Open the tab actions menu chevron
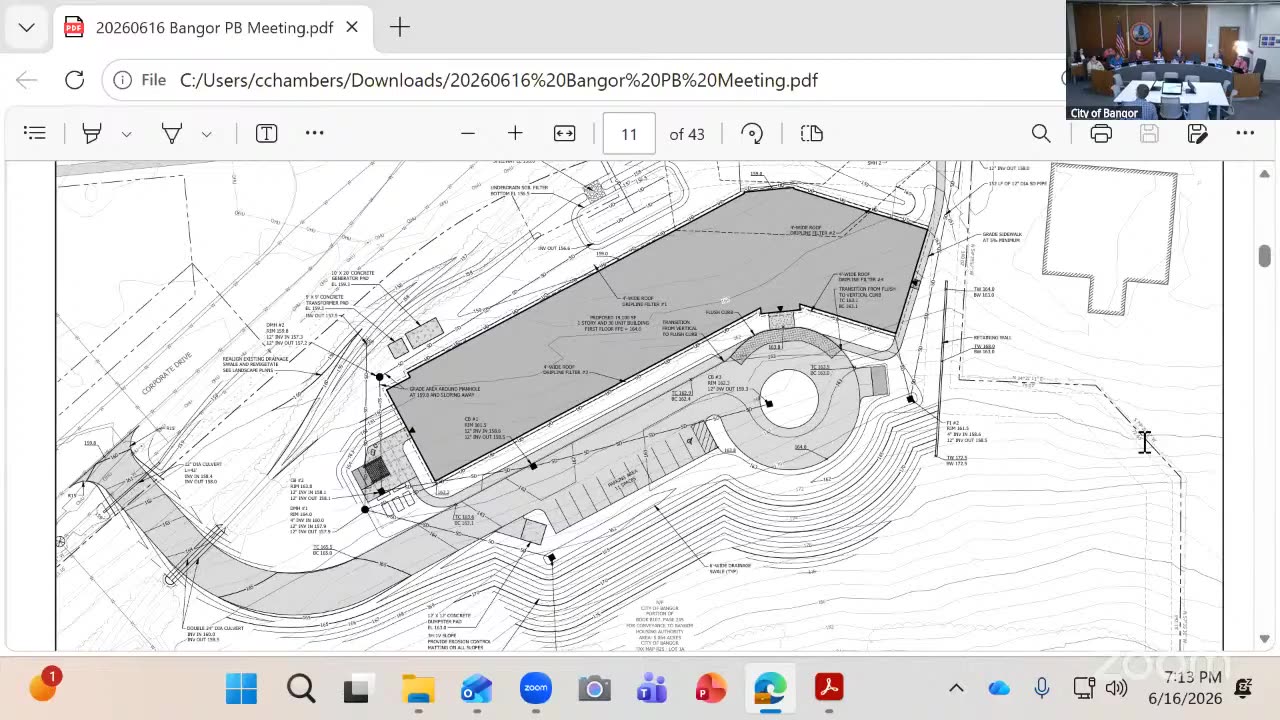Screen dimensions: 1280x720 (x=27, y=27)
